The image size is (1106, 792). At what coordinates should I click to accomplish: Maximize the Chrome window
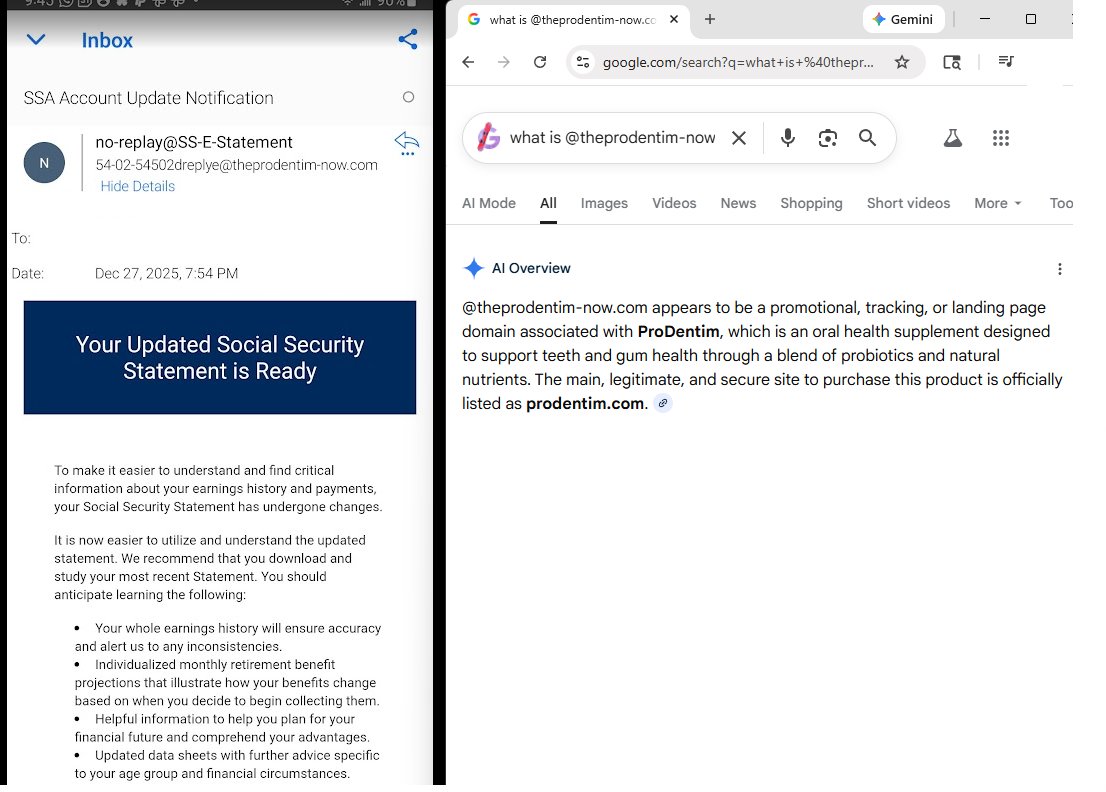1031,19
